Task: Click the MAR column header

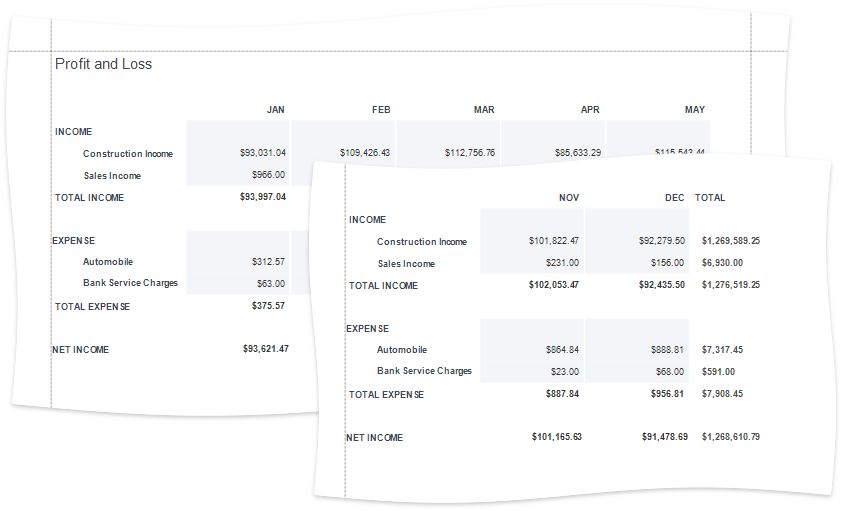Action: pyautogui.click(x=484, y=109)
